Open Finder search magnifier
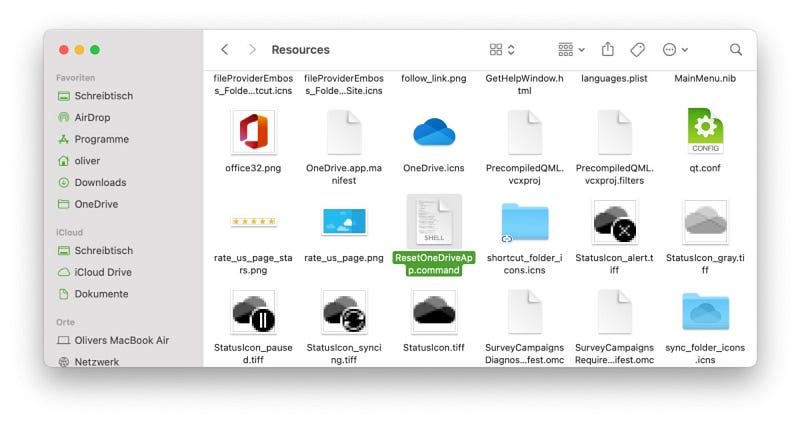The height and width of the screenshot is (424, 800). (736, 49)
